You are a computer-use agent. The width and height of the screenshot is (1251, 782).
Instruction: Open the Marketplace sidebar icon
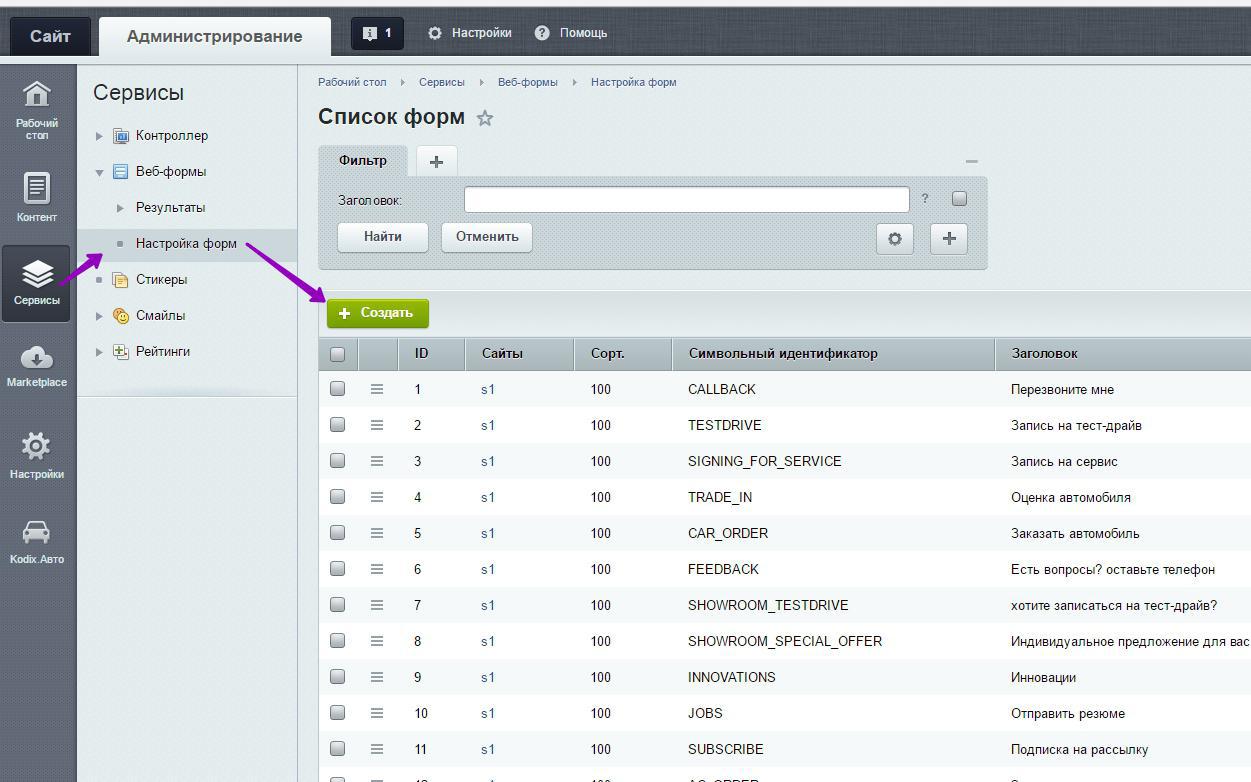click(x=37, y=366)
